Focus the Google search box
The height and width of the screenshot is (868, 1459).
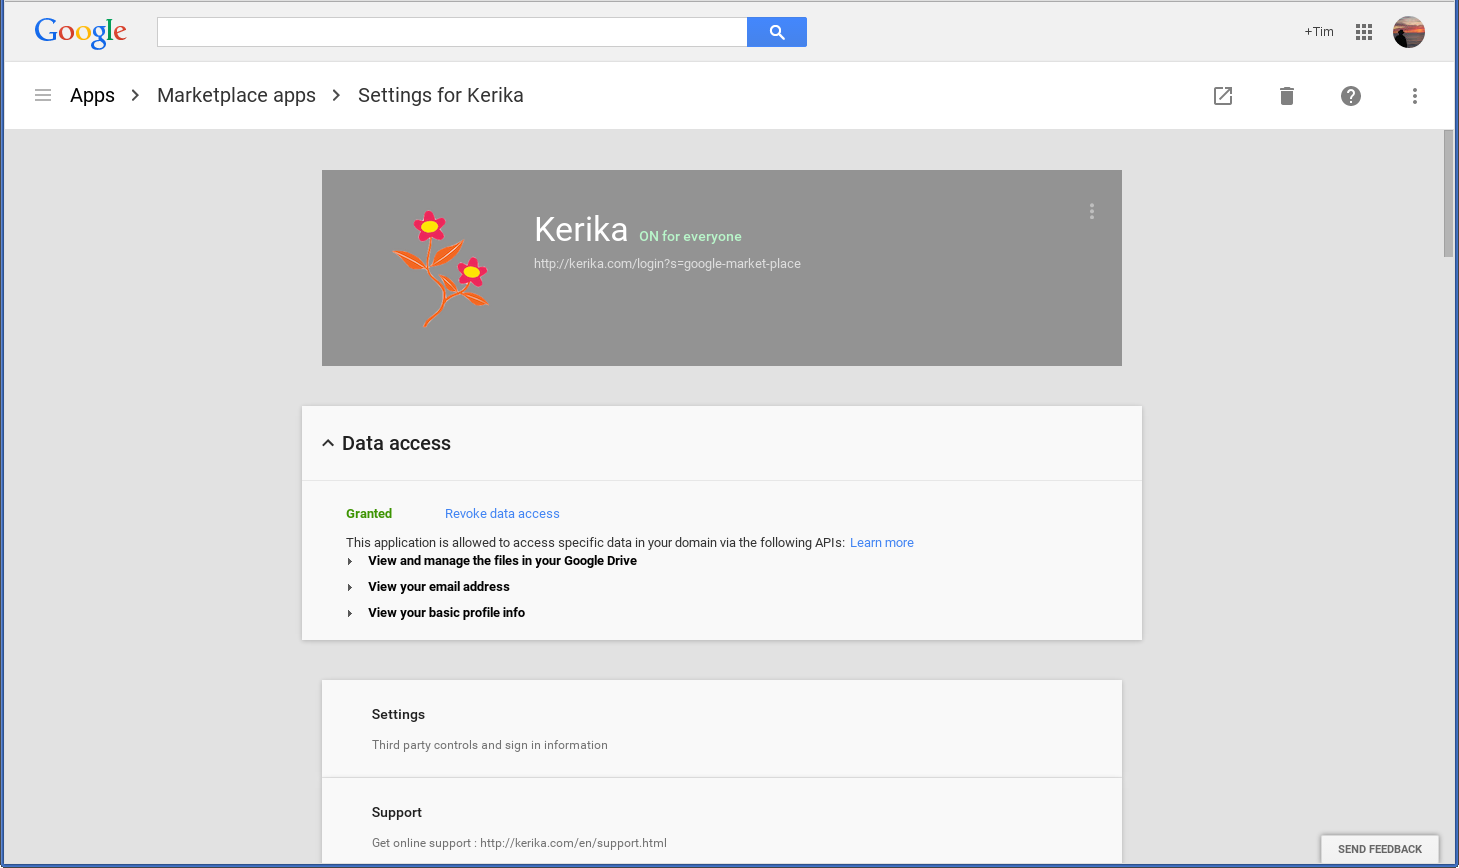pyautogui.click(x=452, y=32)
